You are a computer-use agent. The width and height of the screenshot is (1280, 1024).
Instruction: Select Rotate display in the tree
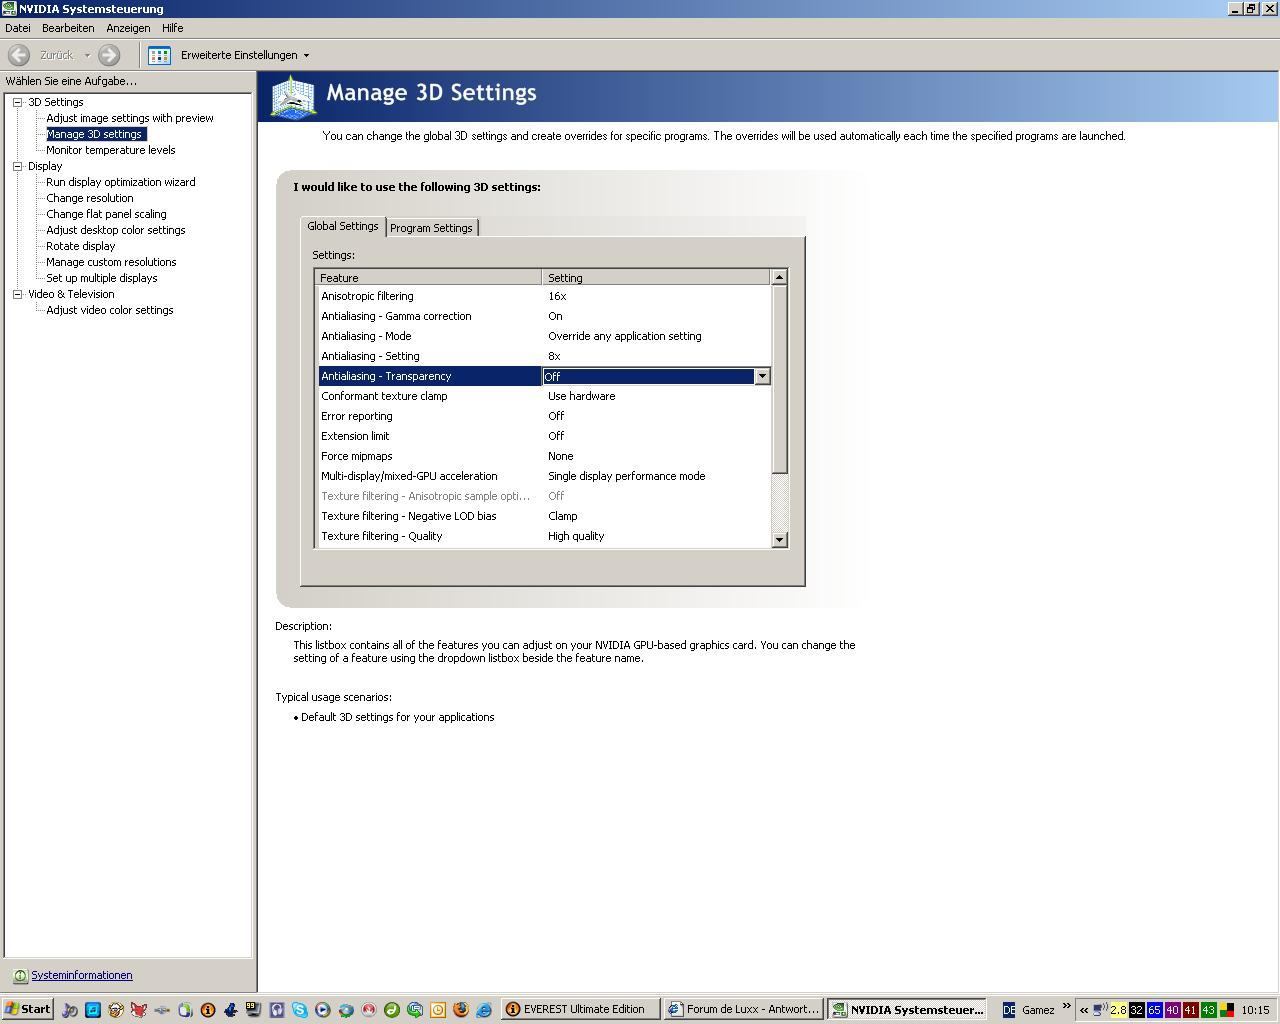pyautogui.click(x=81, y=246)
